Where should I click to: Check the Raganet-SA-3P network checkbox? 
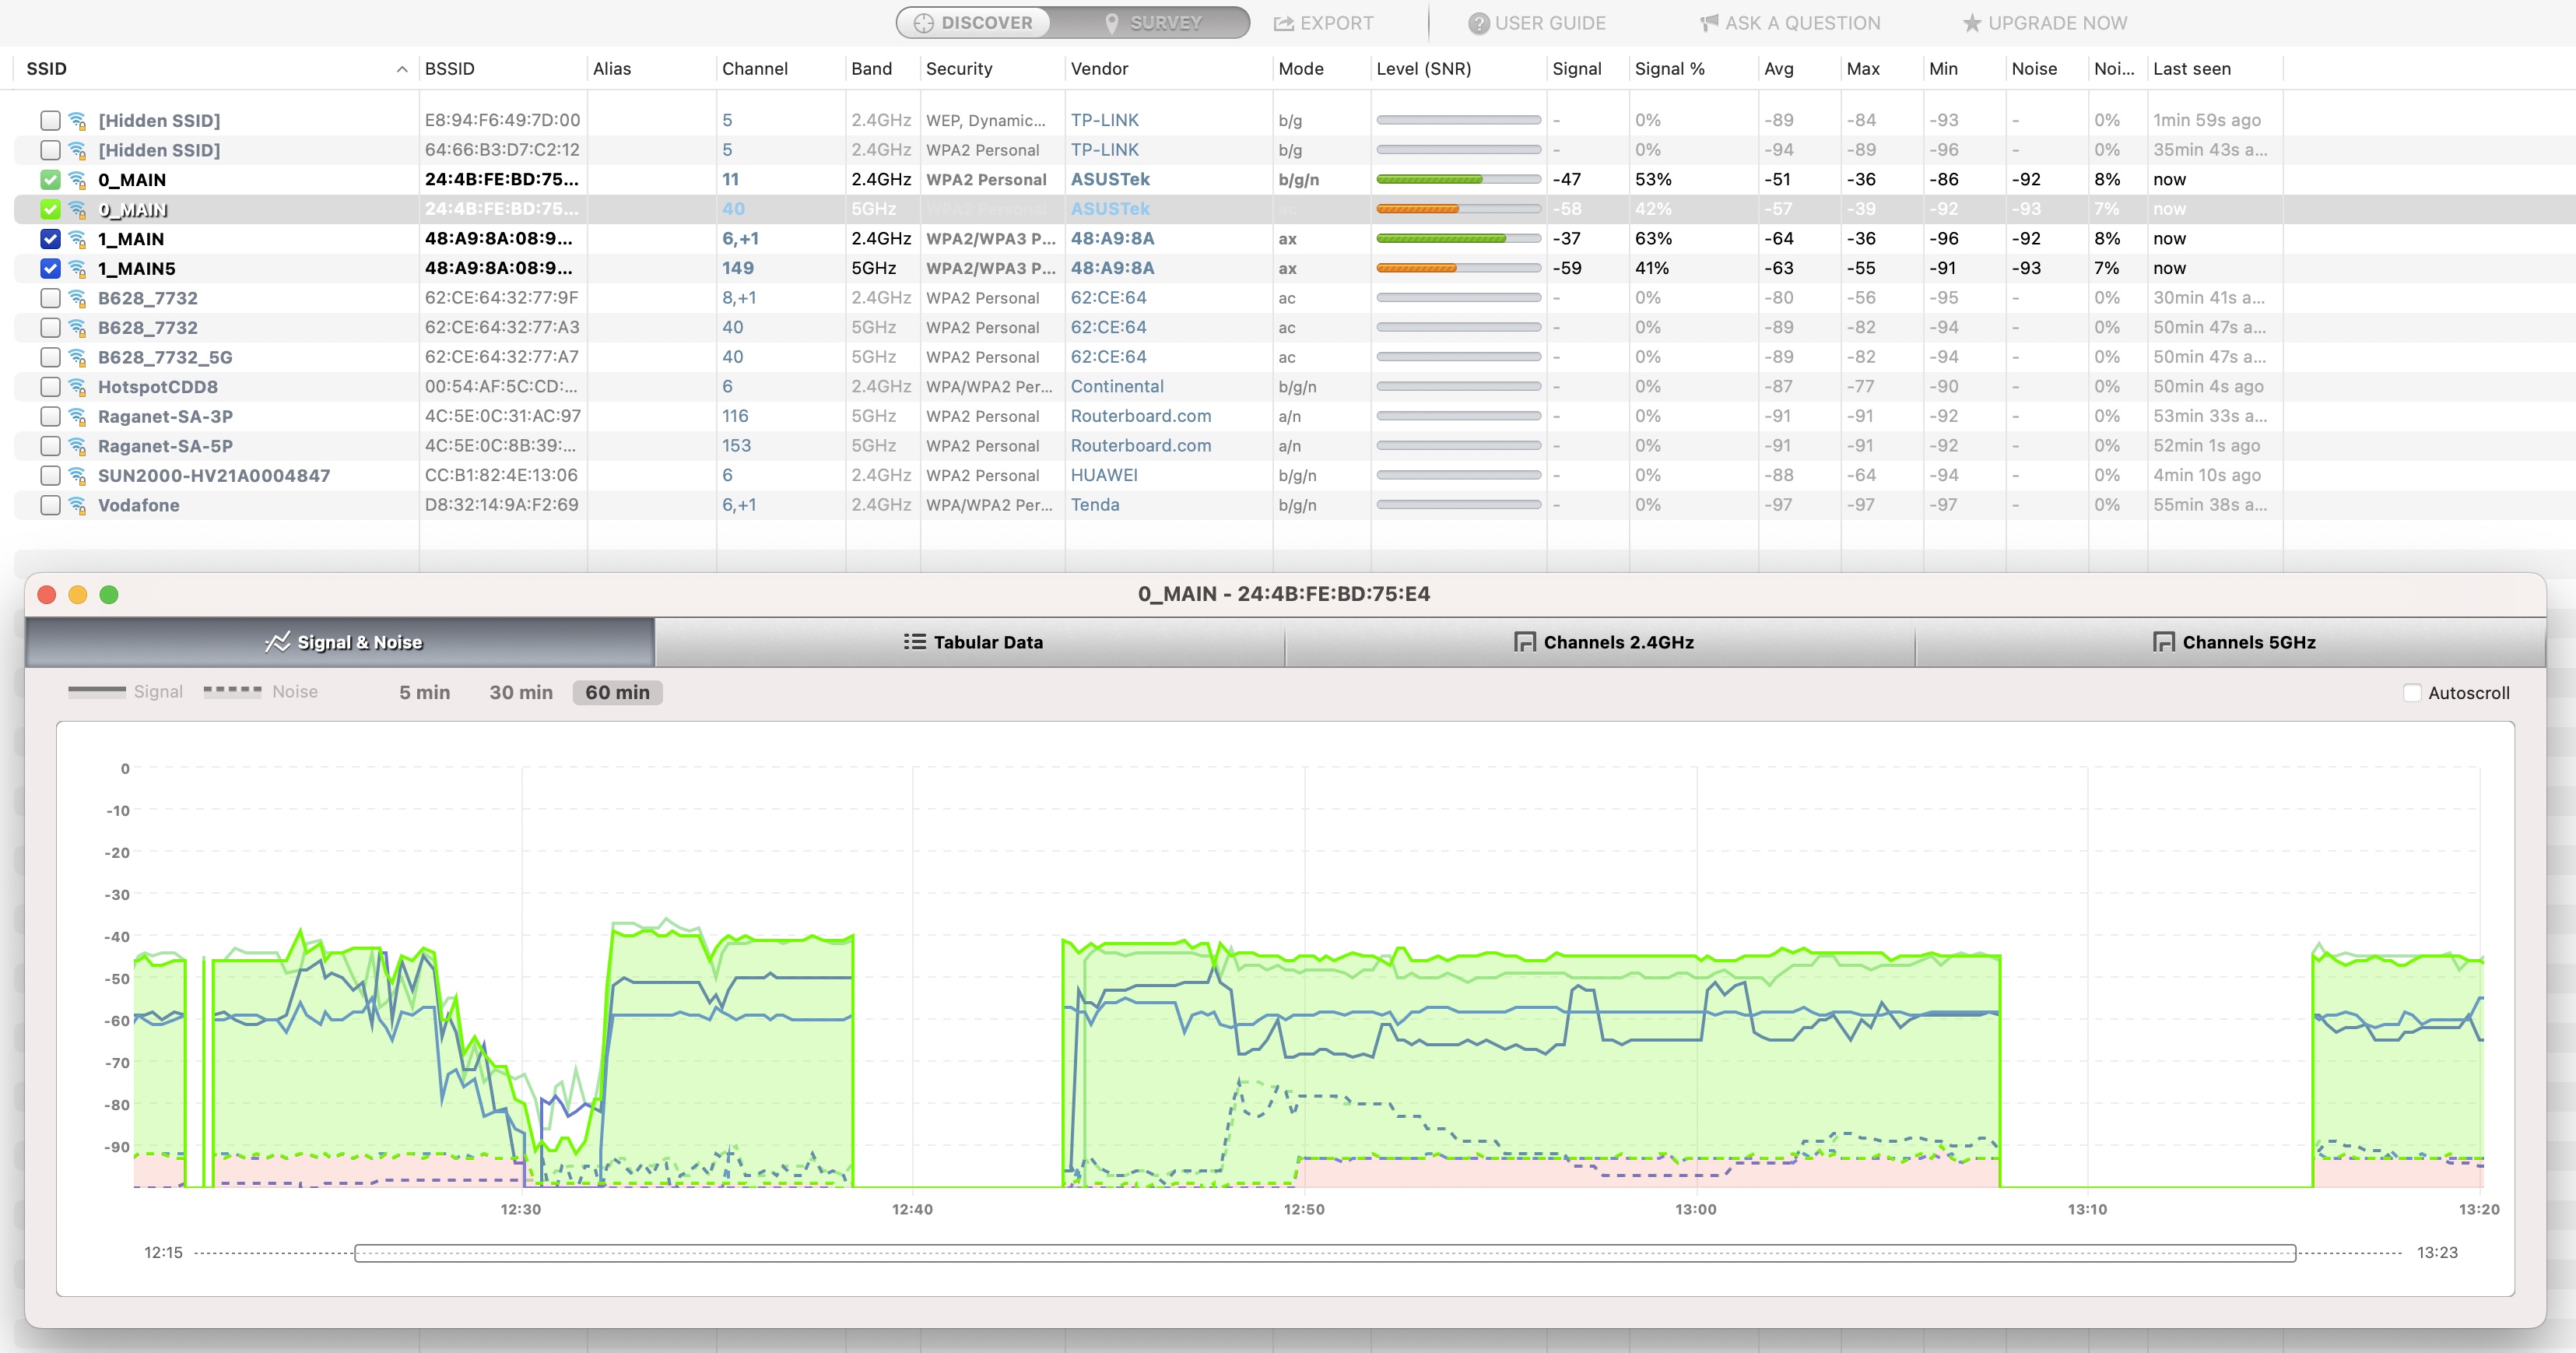point(50,416)
